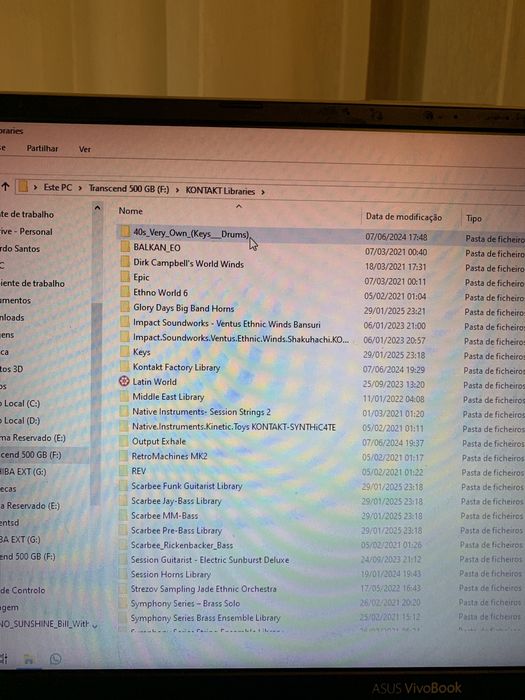Click date 07/03/2021 00:40 of BALKAN_EO
This screenshot has width=525, height=700.
click(x=396, y=252)
